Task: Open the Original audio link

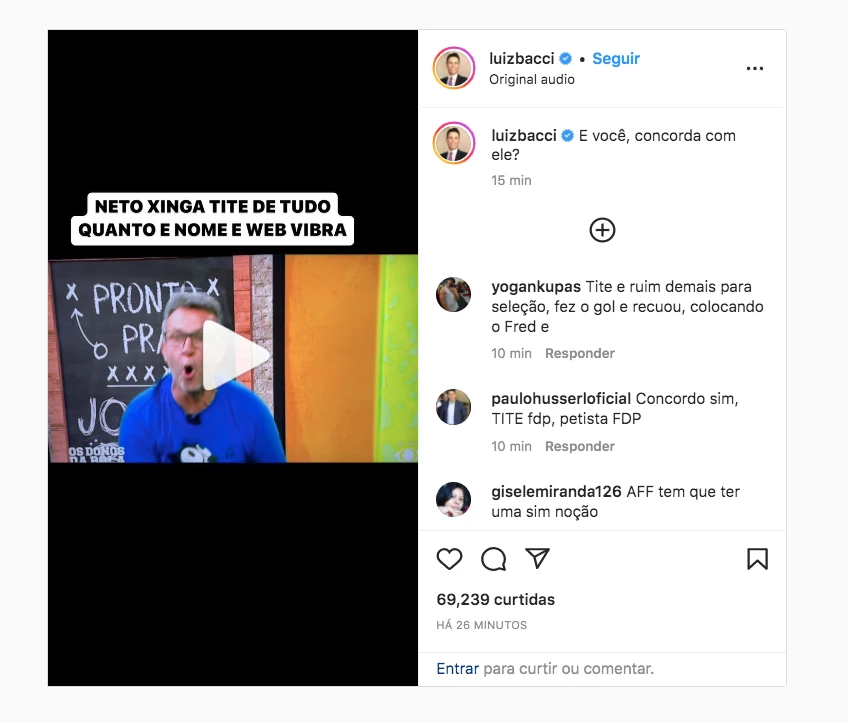Action: pyautogui.click(x=532, y=79)
